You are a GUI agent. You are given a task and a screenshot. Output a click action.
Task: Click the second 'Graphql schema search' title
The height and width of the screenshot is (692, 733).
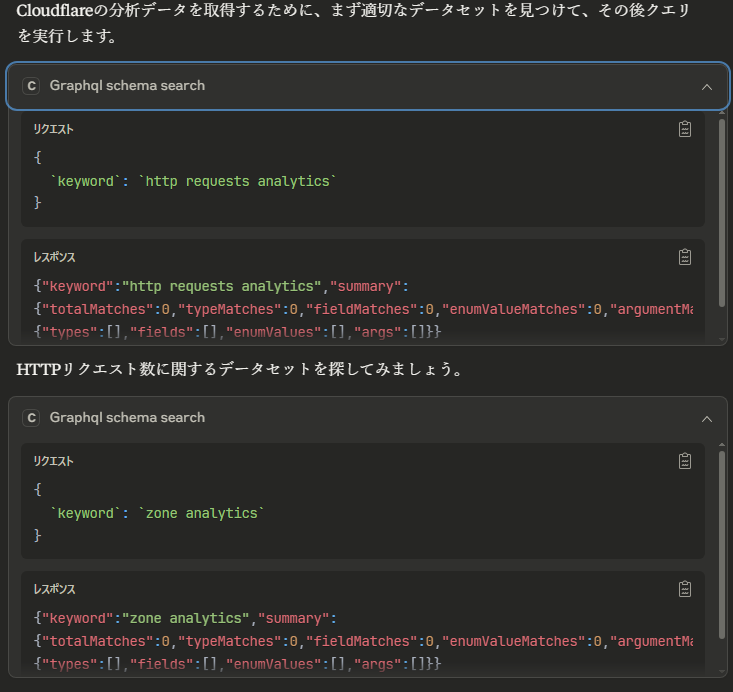coord(127,418)
